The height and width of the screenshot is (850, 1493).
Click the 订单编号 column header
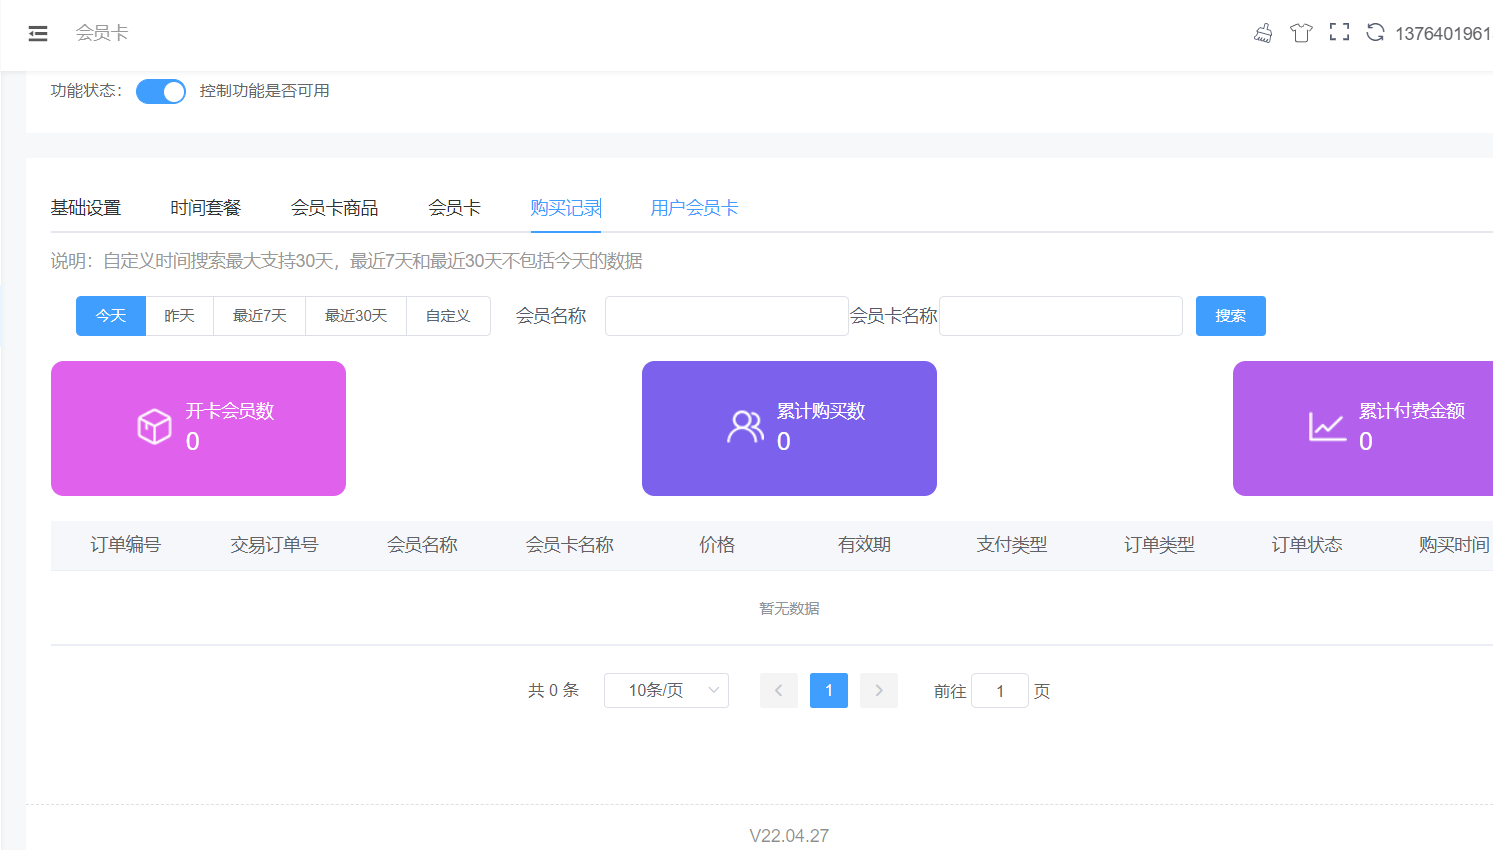click(x=125, y=545)
